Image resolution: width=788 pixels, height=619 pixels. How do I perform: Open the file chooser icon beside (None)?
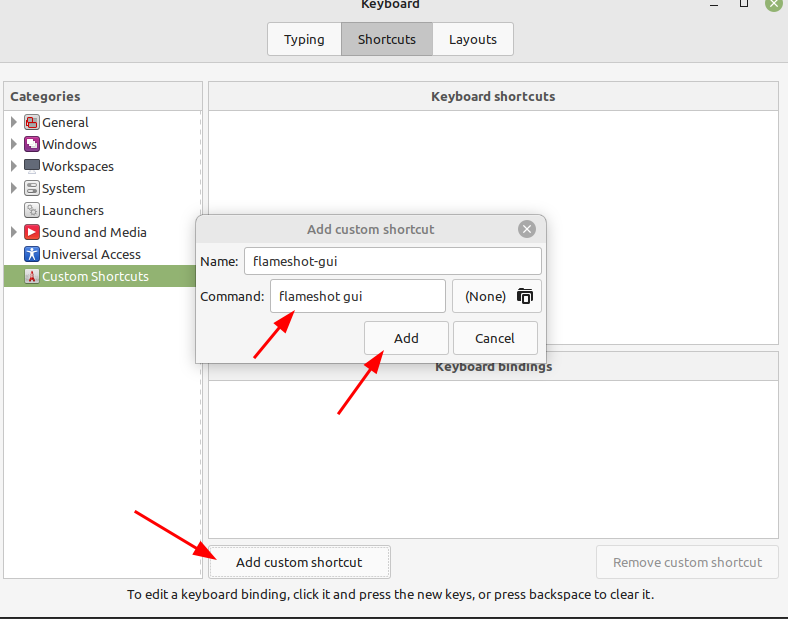(525, 296)
